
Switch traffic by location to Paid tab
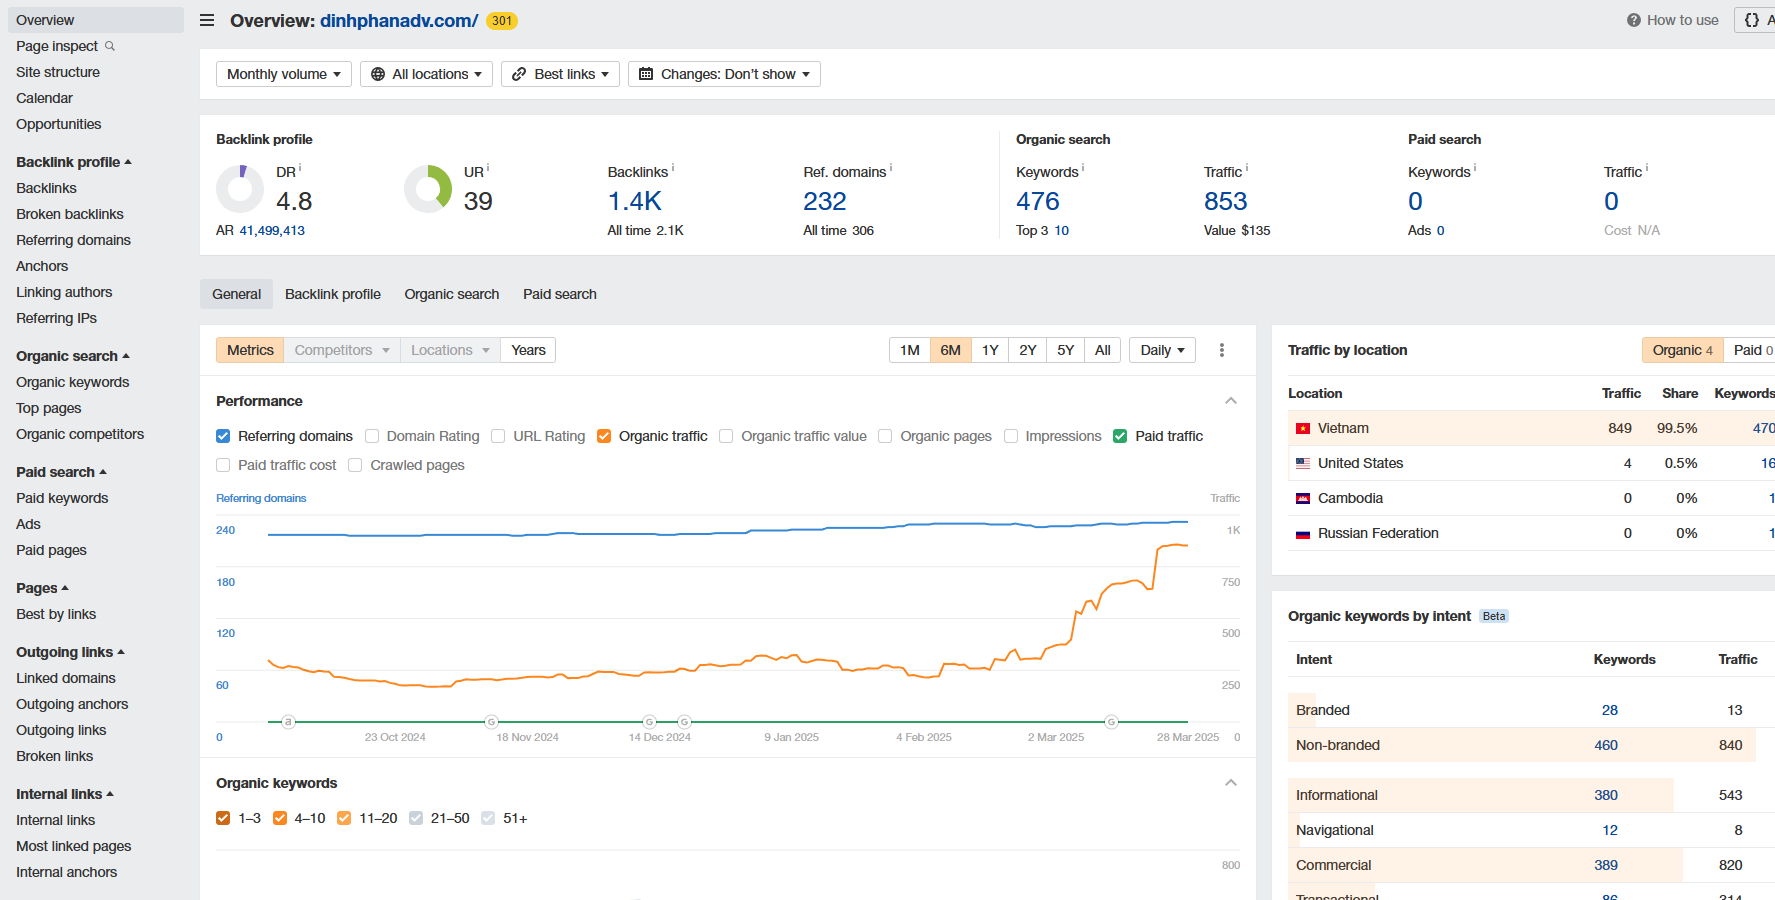tap(1752, 350)
